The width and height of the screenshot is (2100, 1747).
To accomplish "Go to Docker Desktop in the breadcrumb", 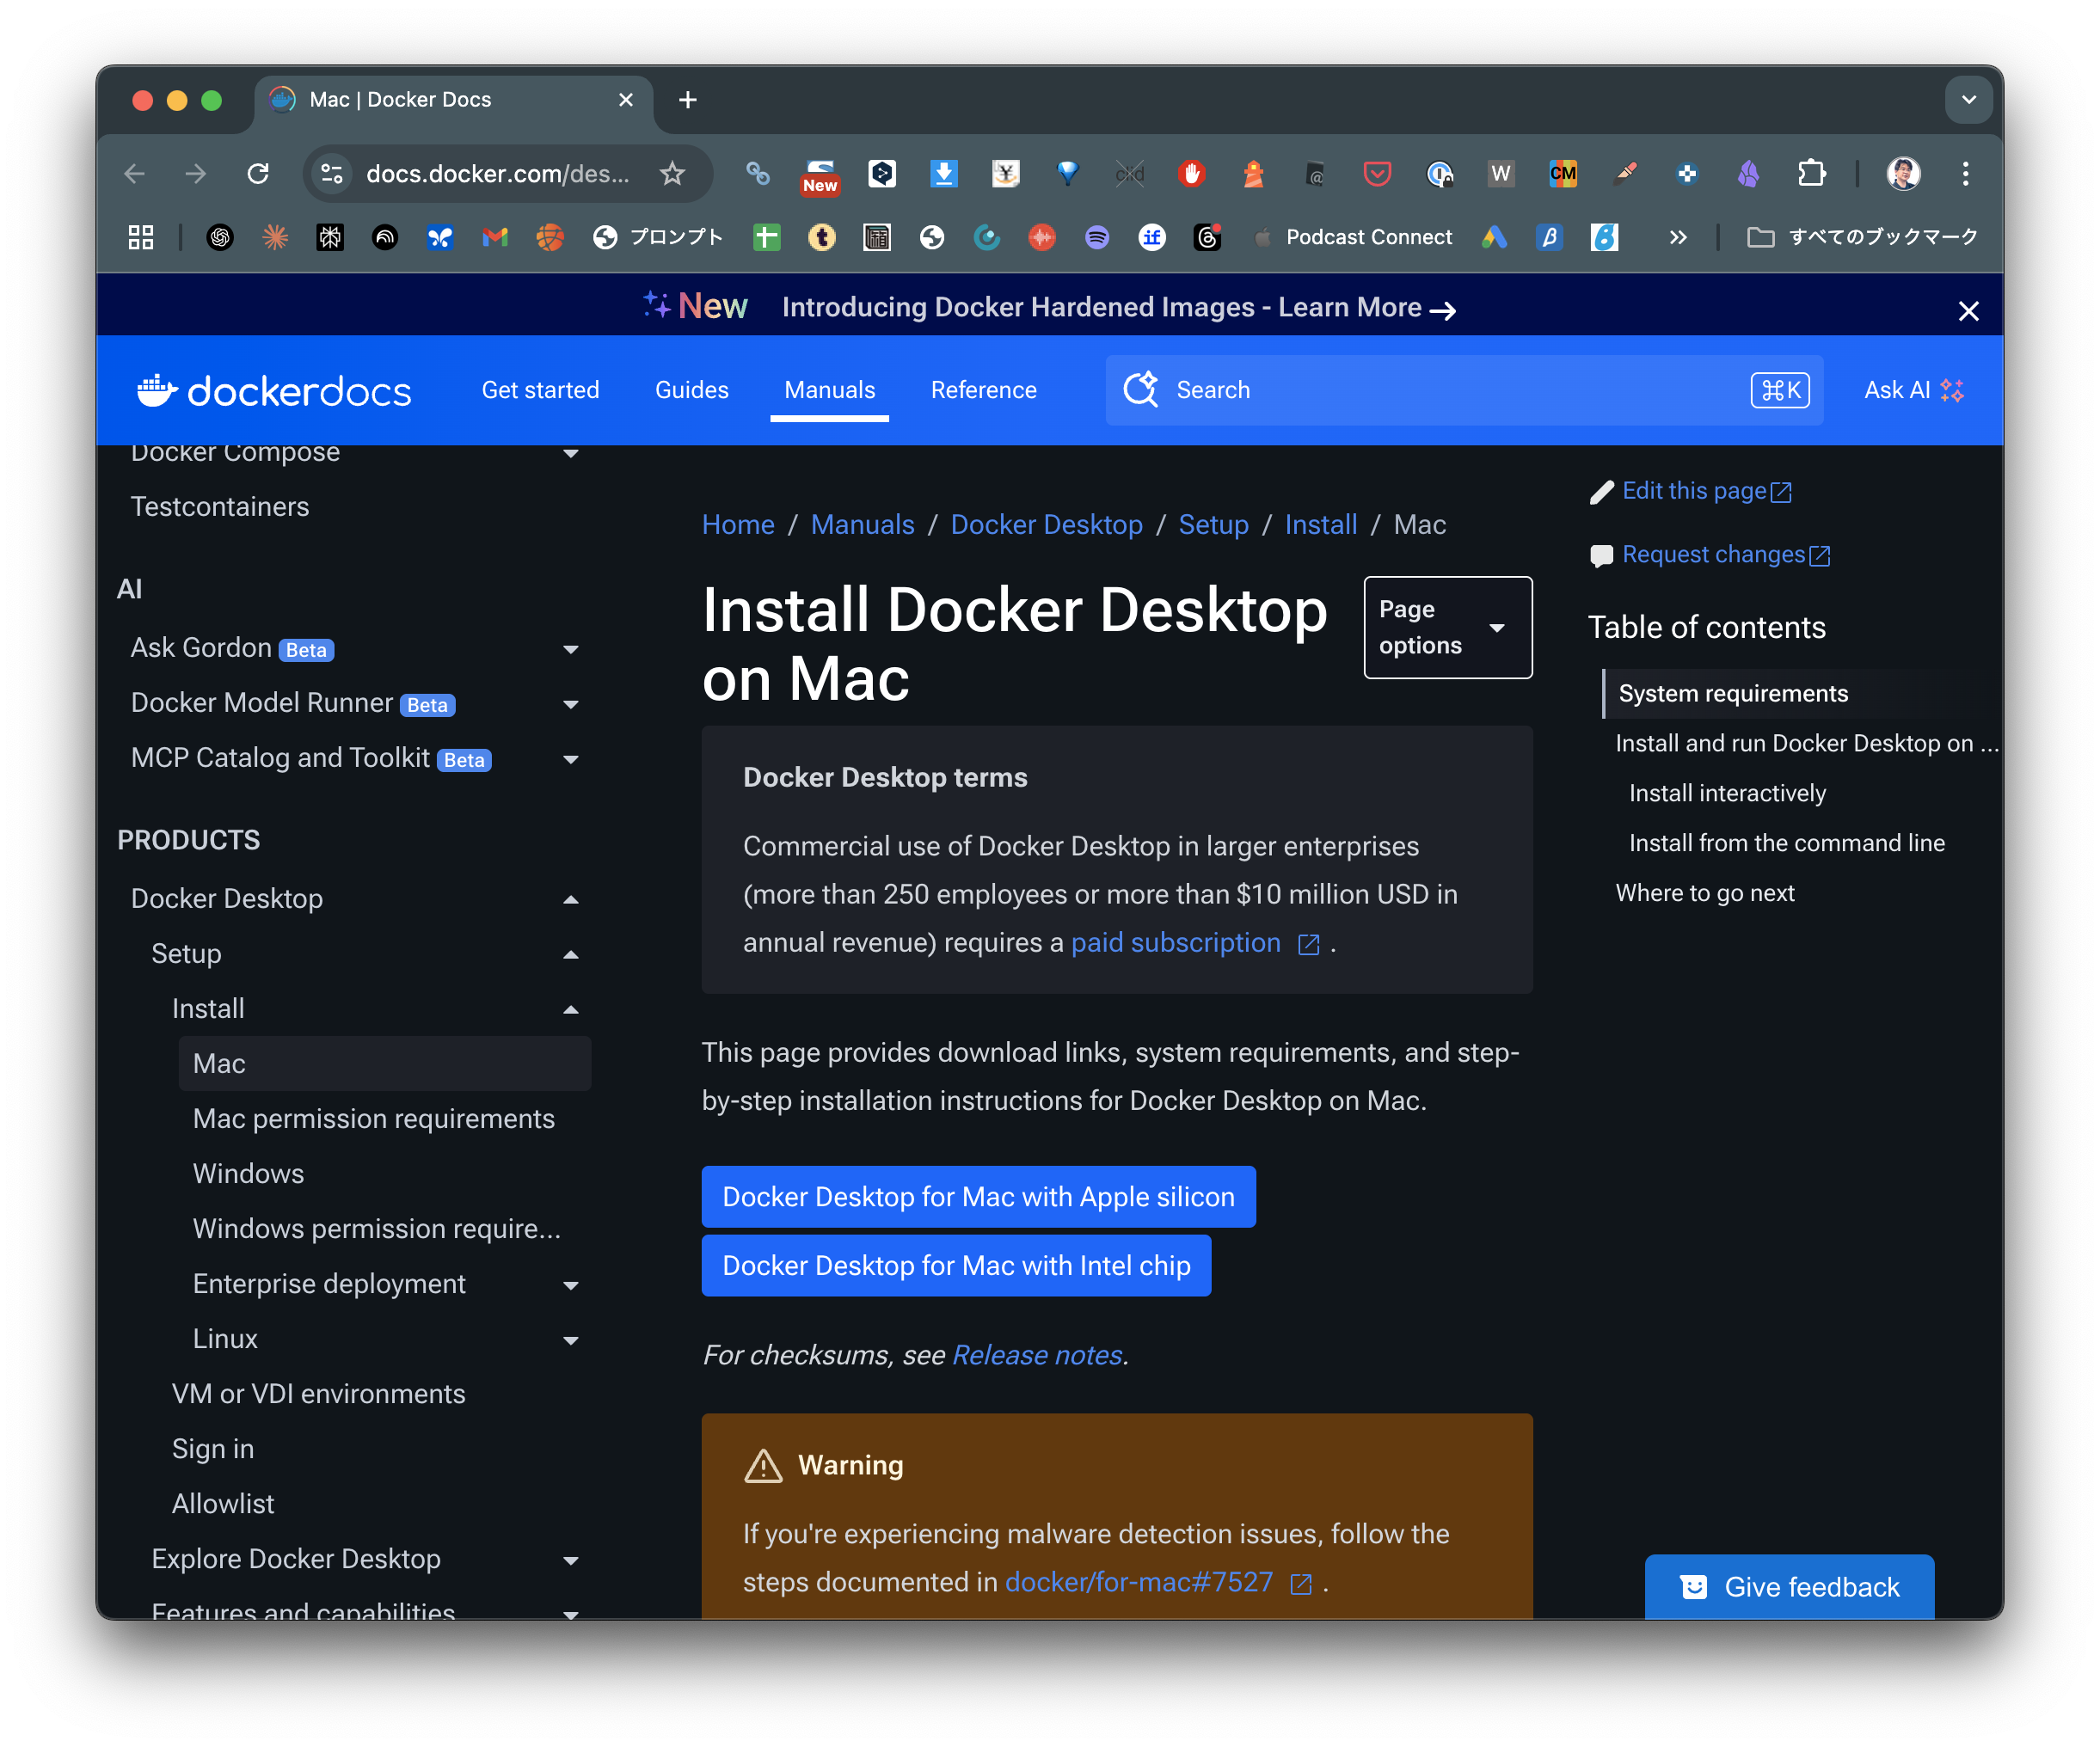I will (x=1046, y=524).
